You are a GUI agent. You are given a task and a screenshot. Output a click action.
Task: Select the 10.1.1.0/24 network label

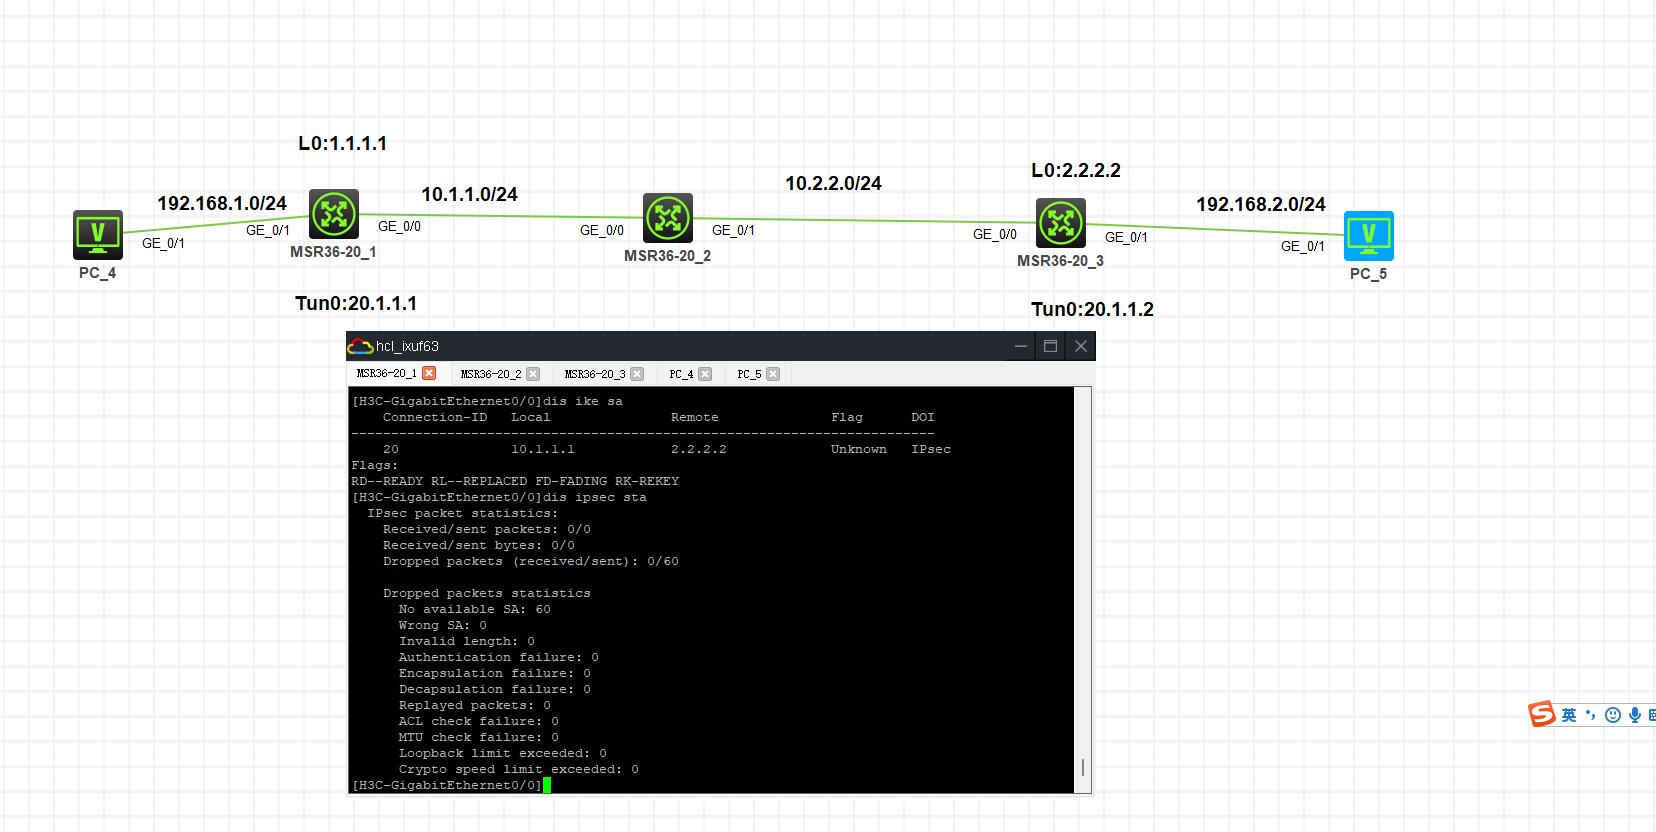(469, 194)
